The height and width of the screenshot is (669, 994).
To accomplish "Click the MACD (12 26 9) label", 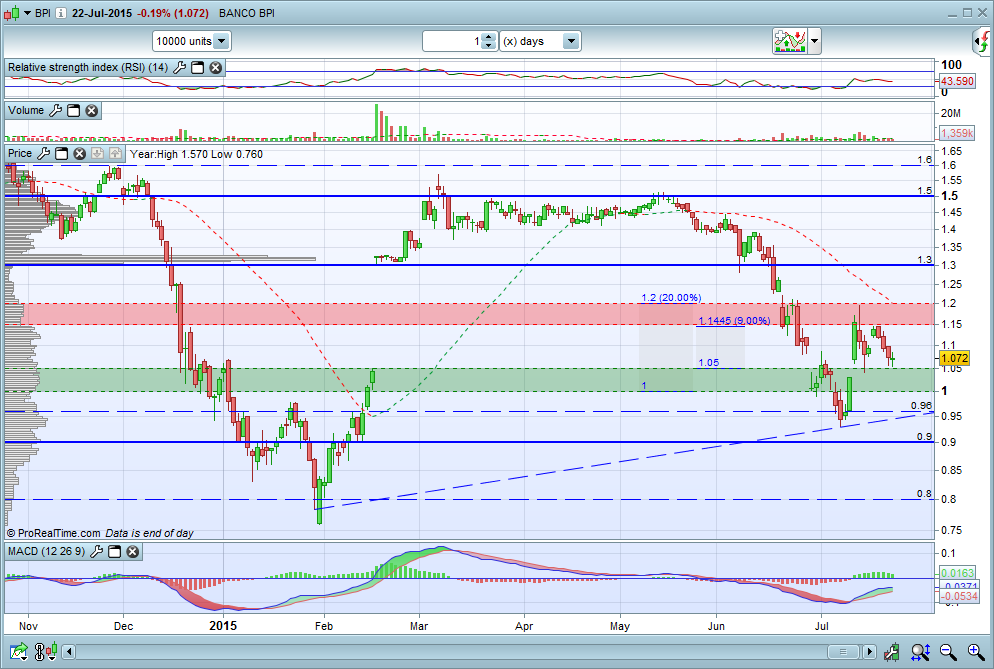I will 46,552.
